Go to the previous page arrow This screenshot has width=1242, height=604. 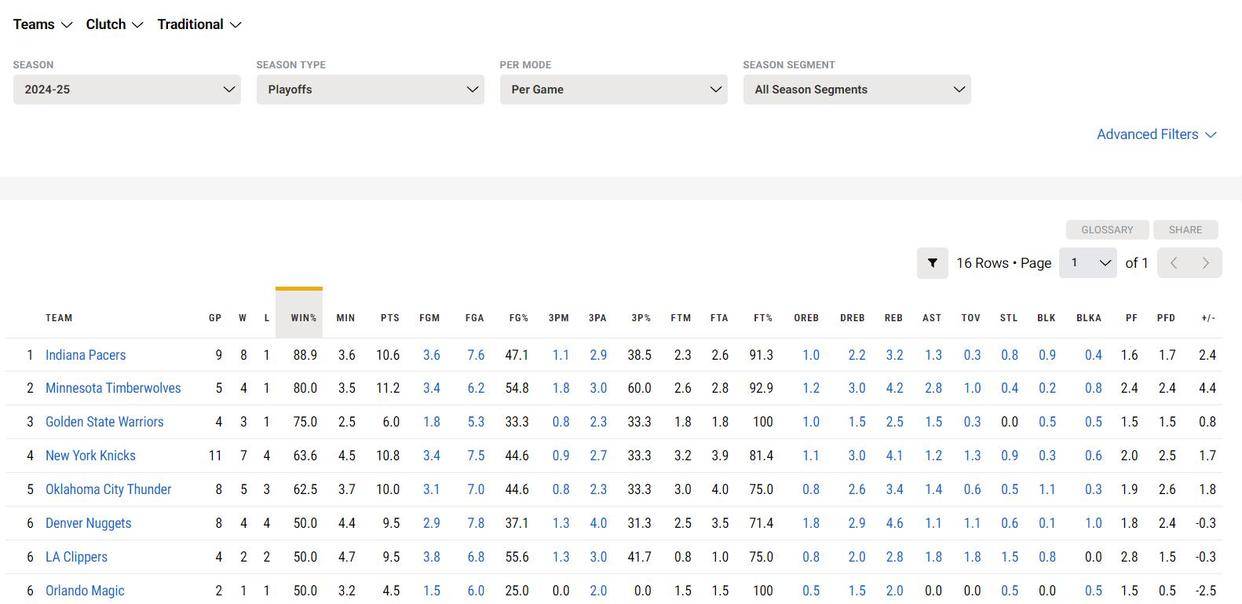[x=1174, y=263]
